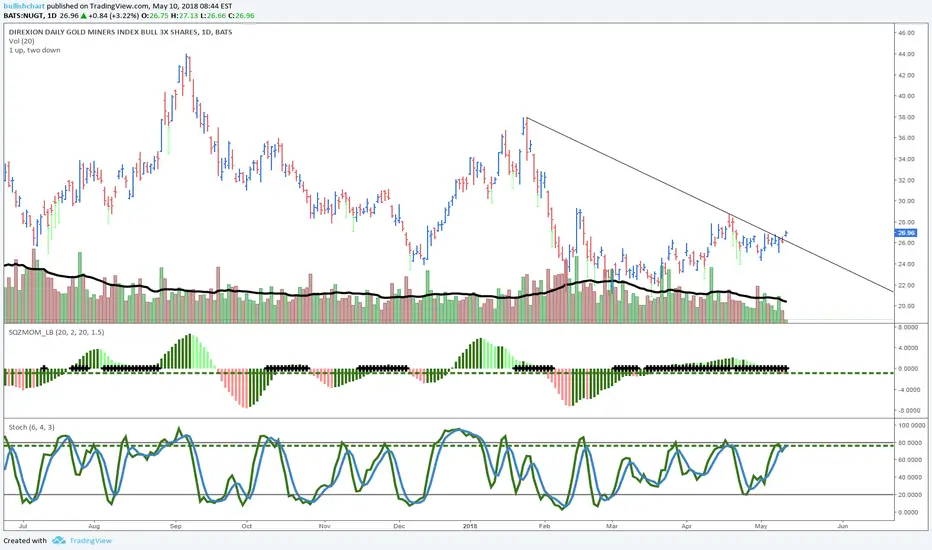Click the 20.0000 stochastic axis label
The width and height of the screenshot is (932, 550).
(x=910, y=495)
